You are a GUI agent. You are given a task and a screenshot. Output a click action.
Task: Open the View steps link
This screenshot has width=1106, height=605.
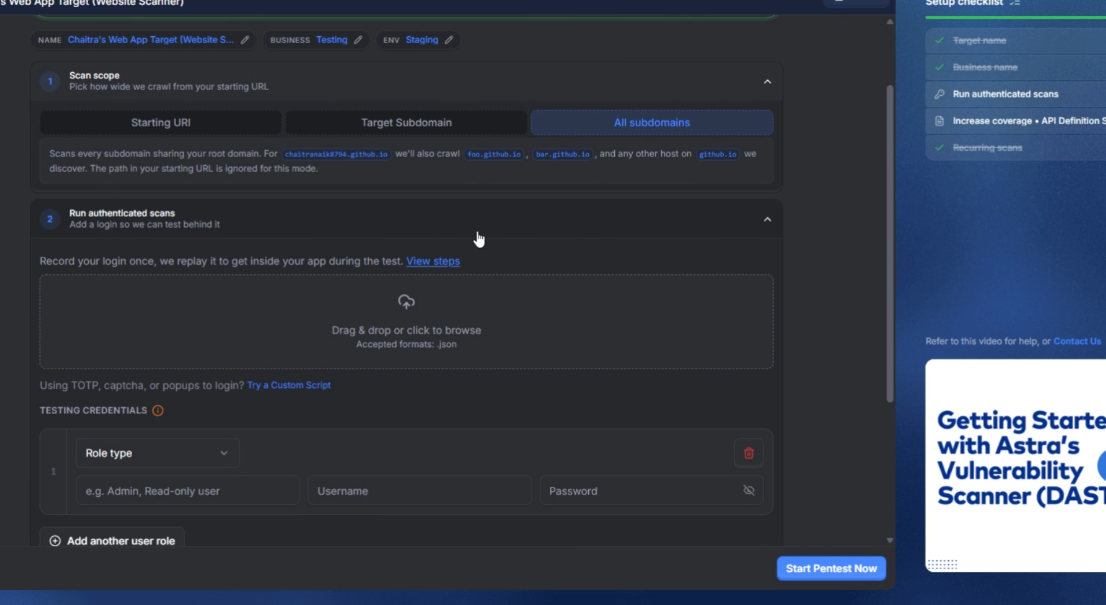coord(433,261)
